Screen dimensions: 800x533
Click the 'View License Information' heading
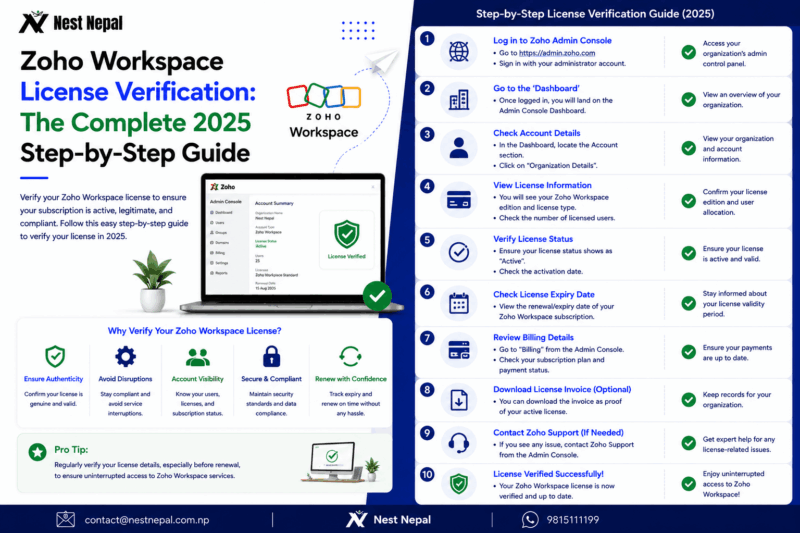[x=542, y=185]
